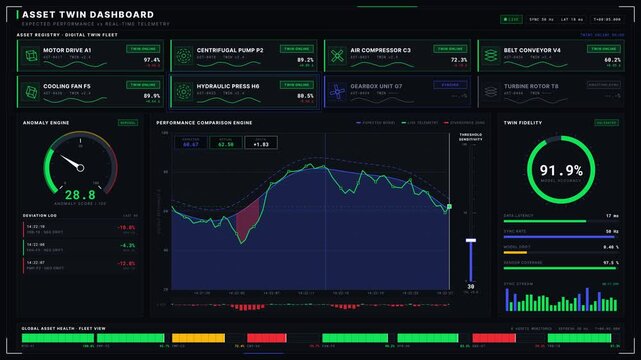Click the Gearbox Unit G7 fan icon
The height and width of the screenshot is (360, 641).
click(337, 92)
